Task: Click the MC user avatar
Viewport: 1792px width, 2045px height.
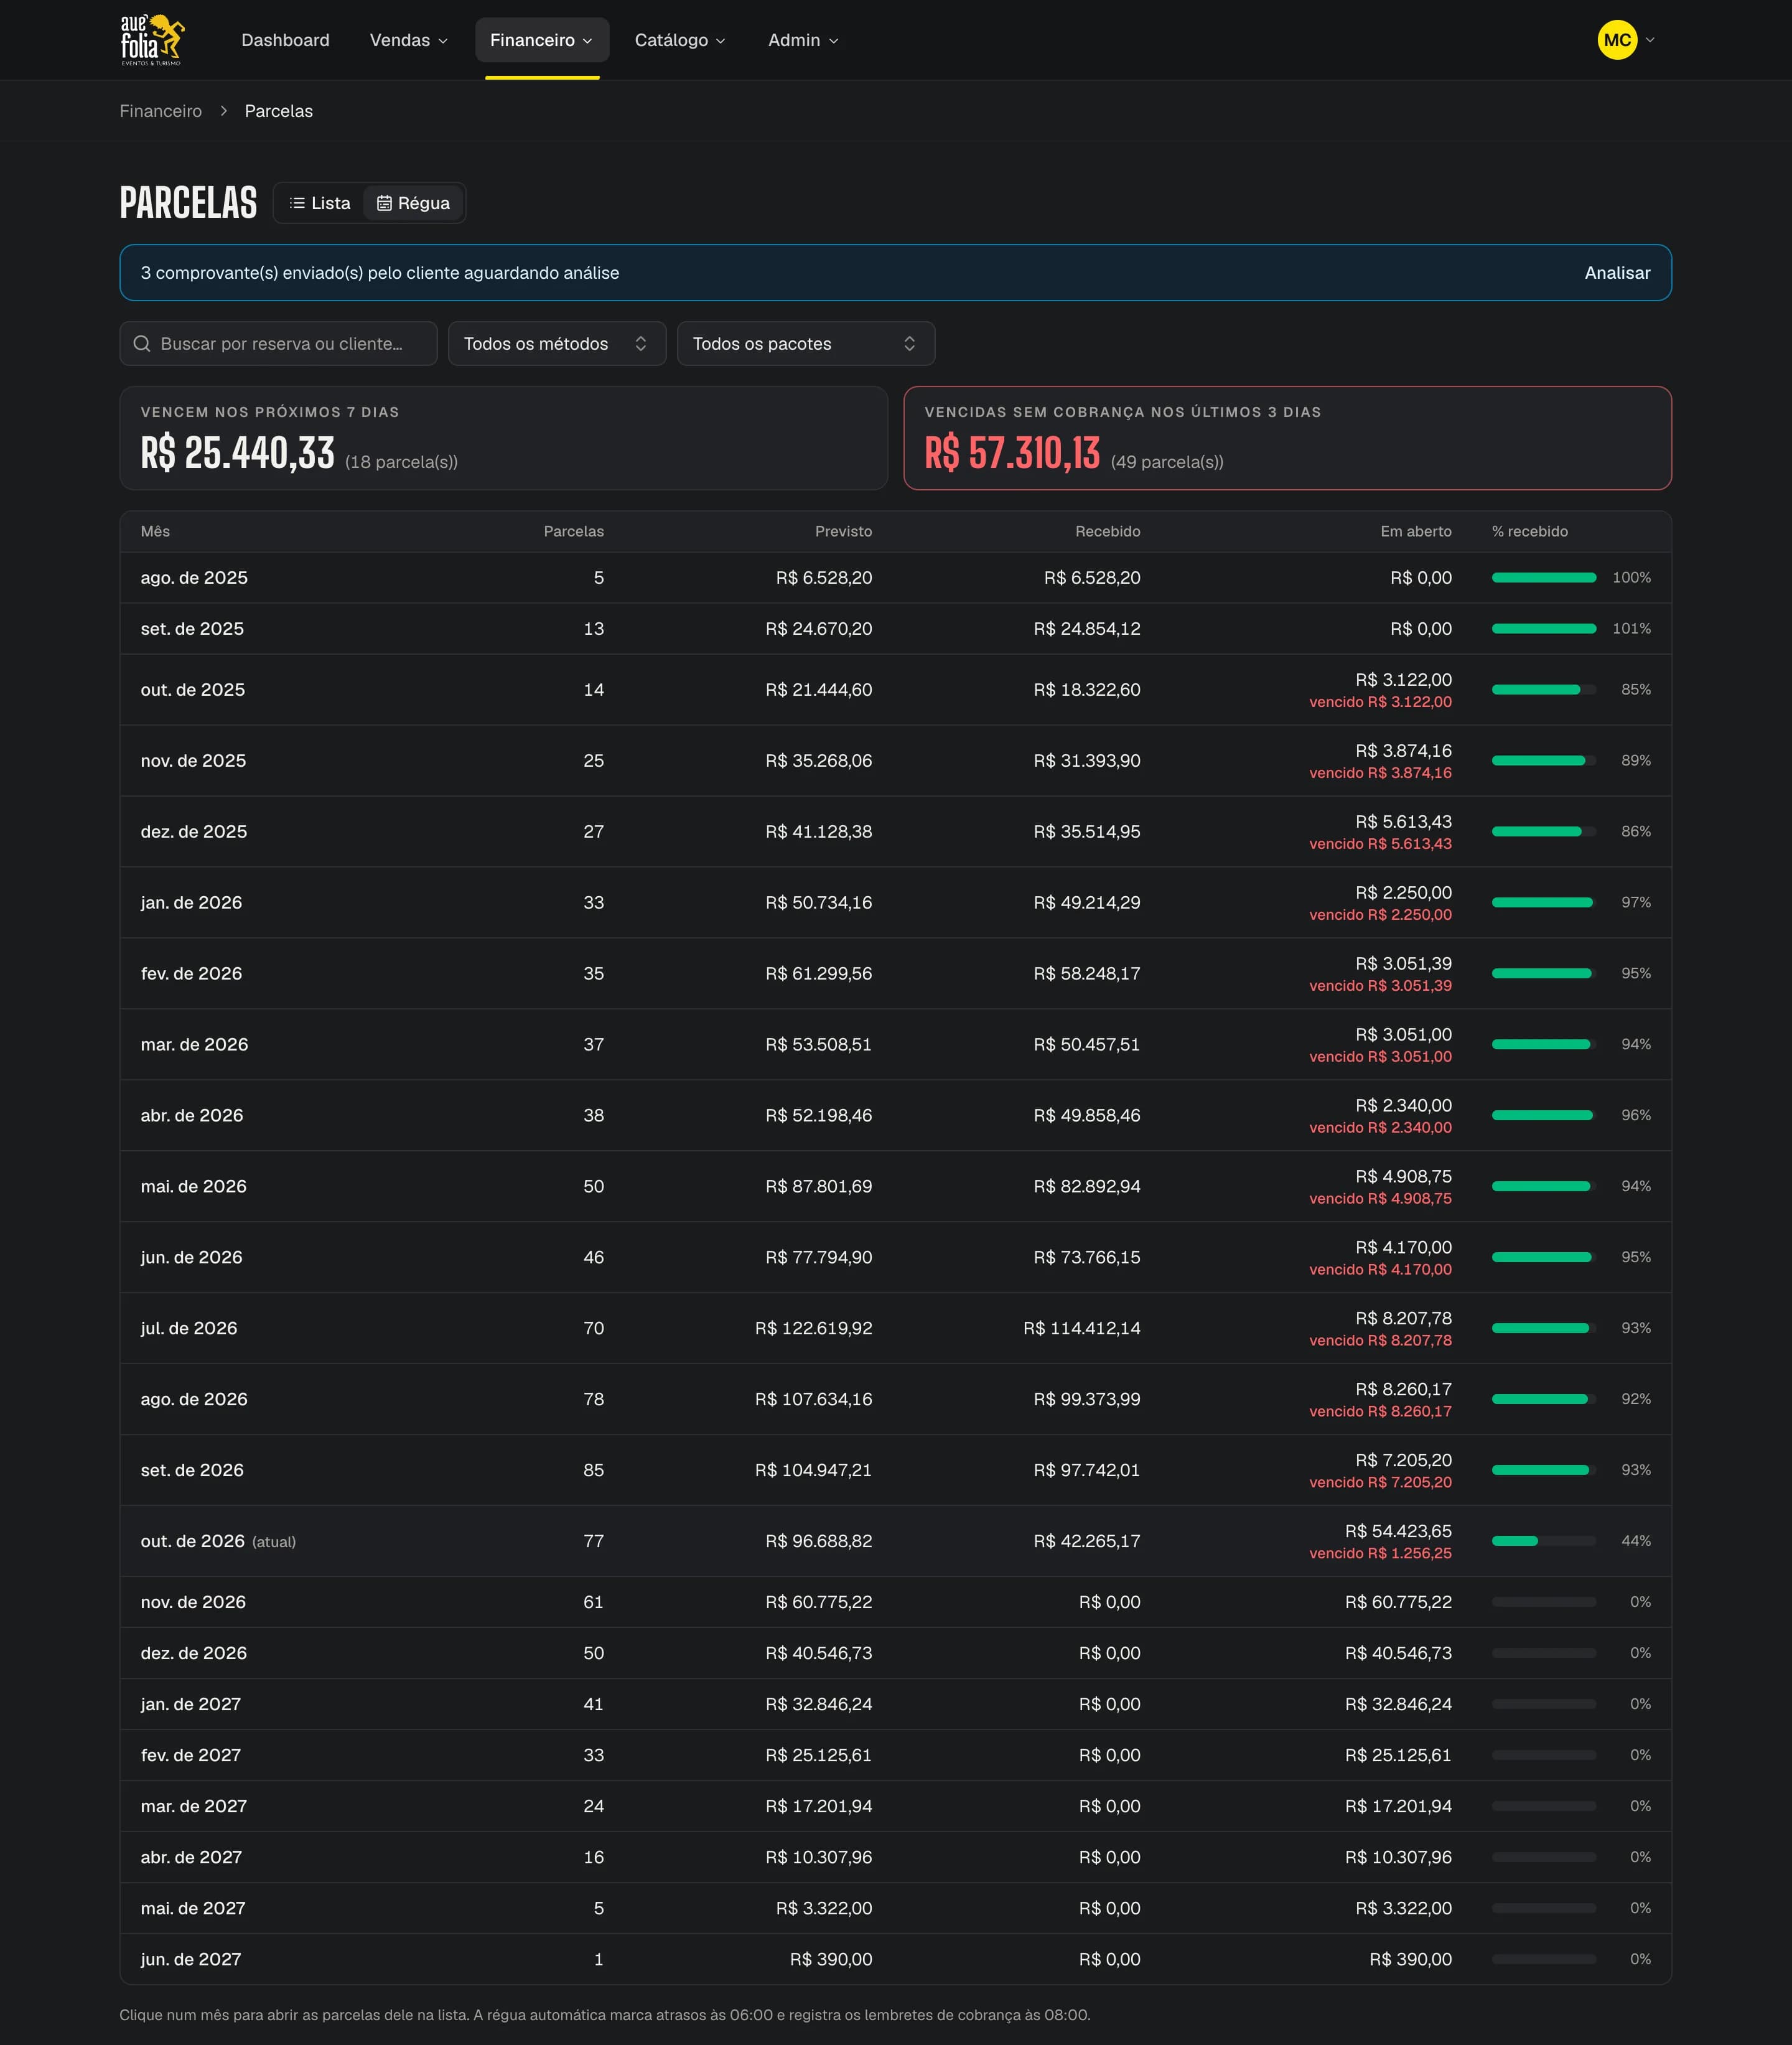Action: 1617,40
